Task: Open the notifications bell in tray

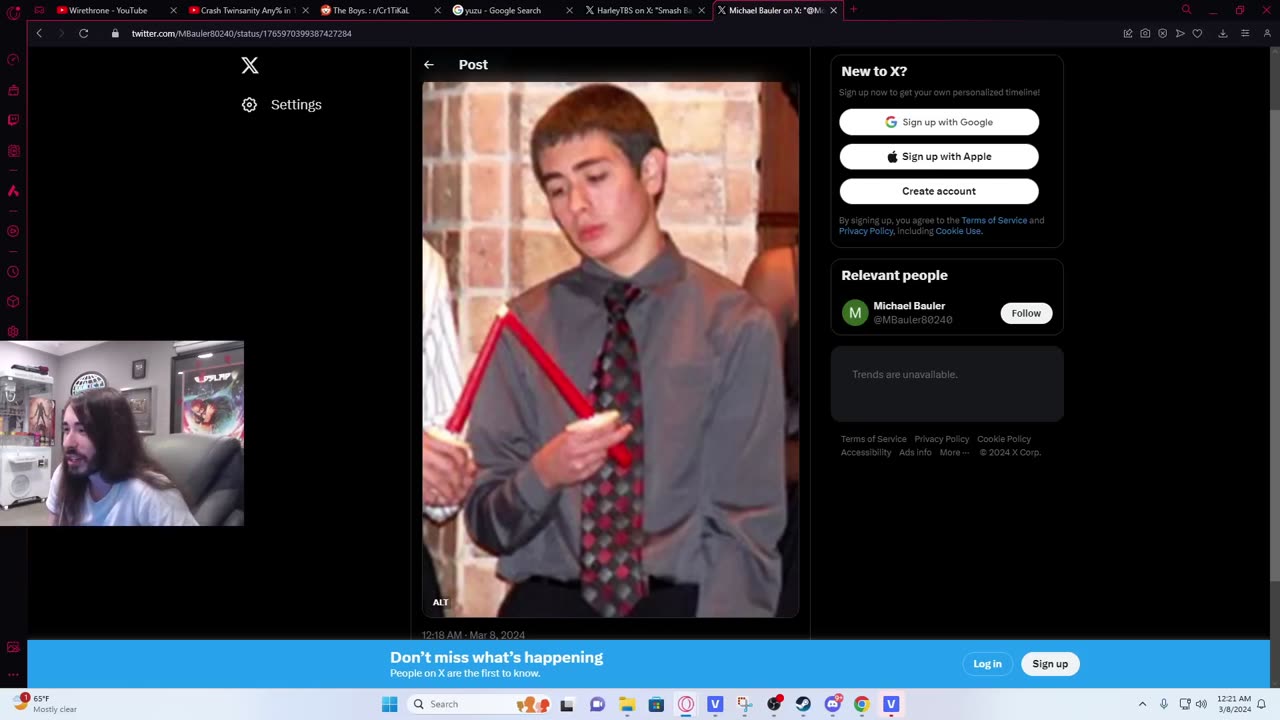Action: pos(1262,704)
